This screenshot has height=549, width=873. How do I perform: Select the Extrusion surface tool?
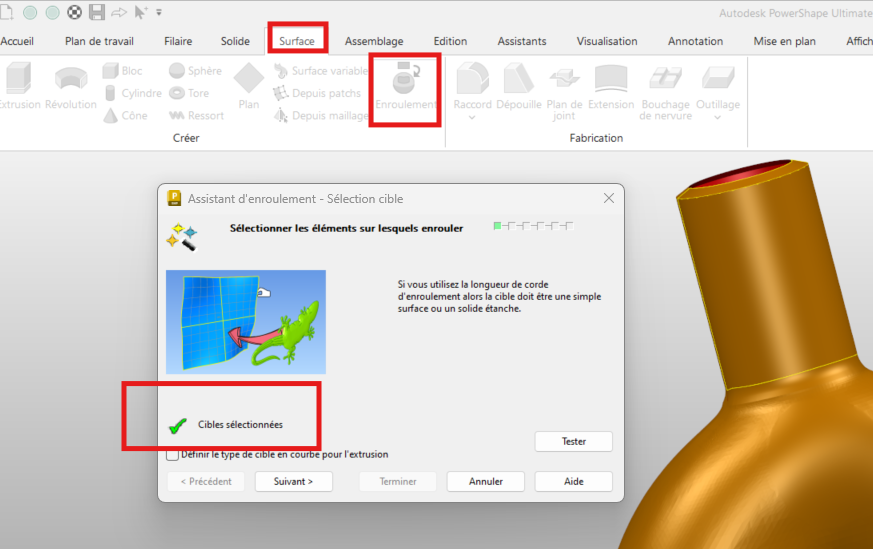click(18, 86)
